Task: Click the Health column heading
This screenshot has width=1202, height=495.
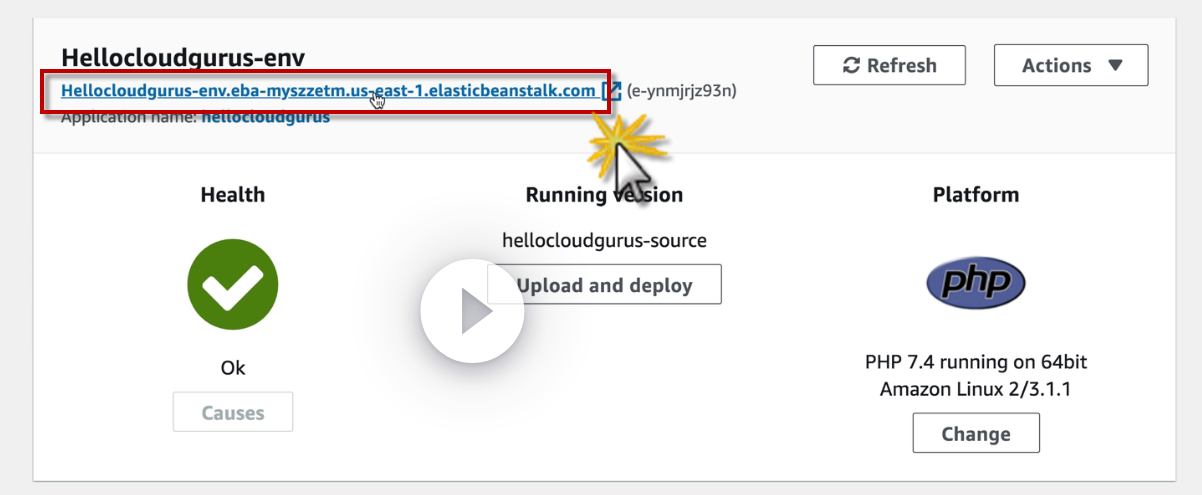Action: [233, 195]
